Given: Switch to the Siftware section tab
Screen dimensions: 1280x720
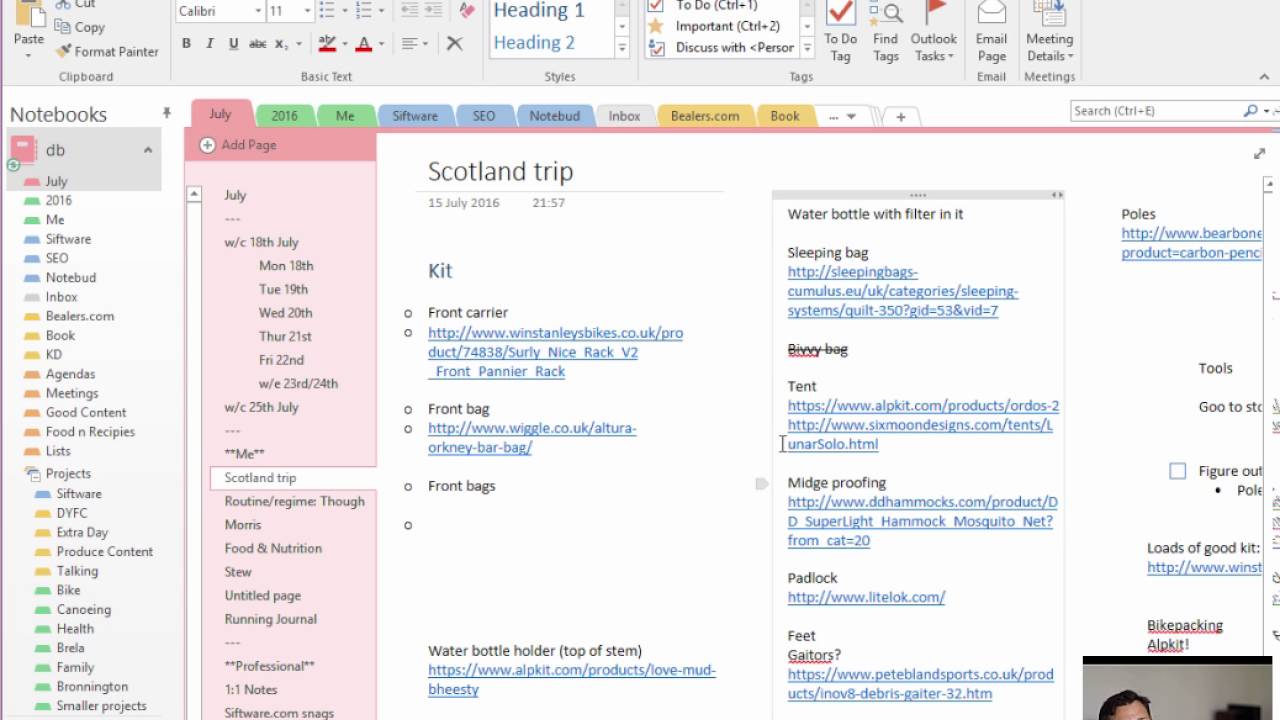Looking at the screenshot, I should point(415,116).
